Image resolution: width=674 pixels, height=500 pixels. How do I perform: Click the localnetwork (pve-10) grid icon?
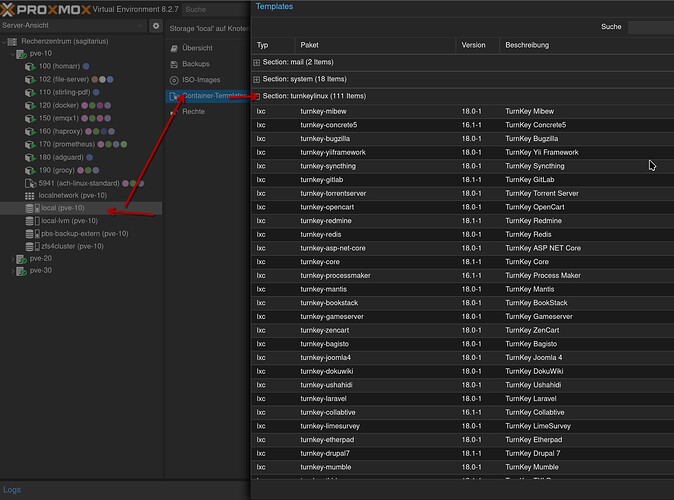[x=29, y=196]
